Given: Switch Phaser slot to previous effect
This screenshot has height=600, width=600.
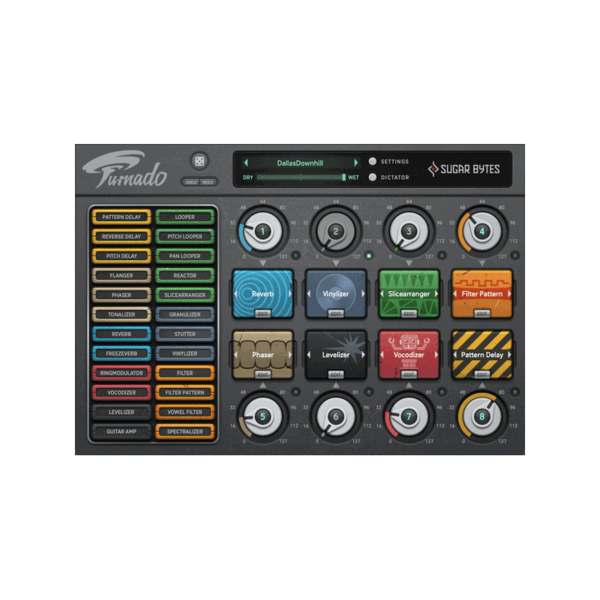Looking at the screenshot, I should pyautogui.click(x=236, y=355).
